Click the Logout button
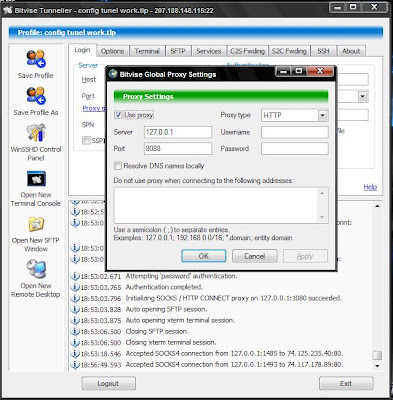Screen dimensions: 393x400 pyautogui.click(x=109, y=383)
